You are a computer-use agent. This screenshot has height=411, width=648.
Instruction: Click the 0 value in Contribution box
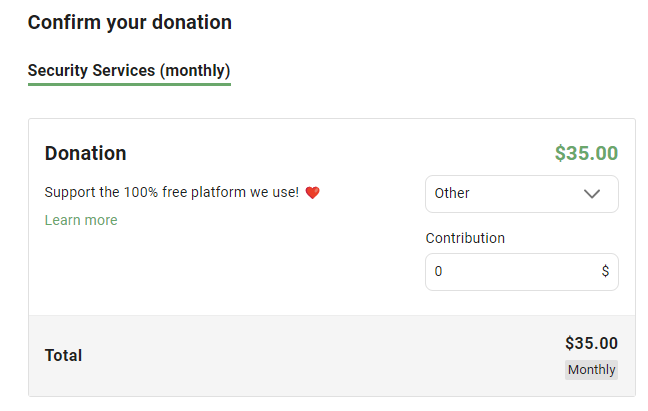[x=438, y=271]
